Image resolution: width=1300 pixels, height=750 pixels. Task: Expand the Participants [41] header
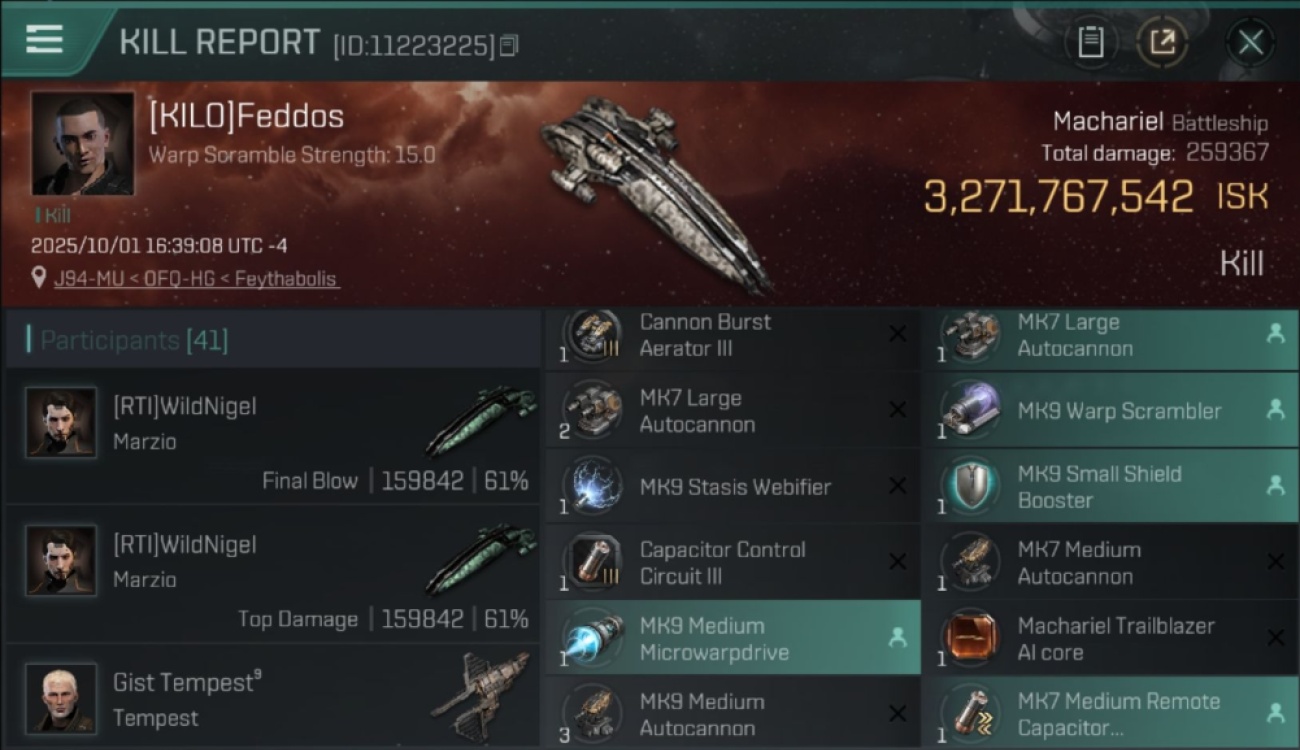pyautogui.click(x=272, y=340)
